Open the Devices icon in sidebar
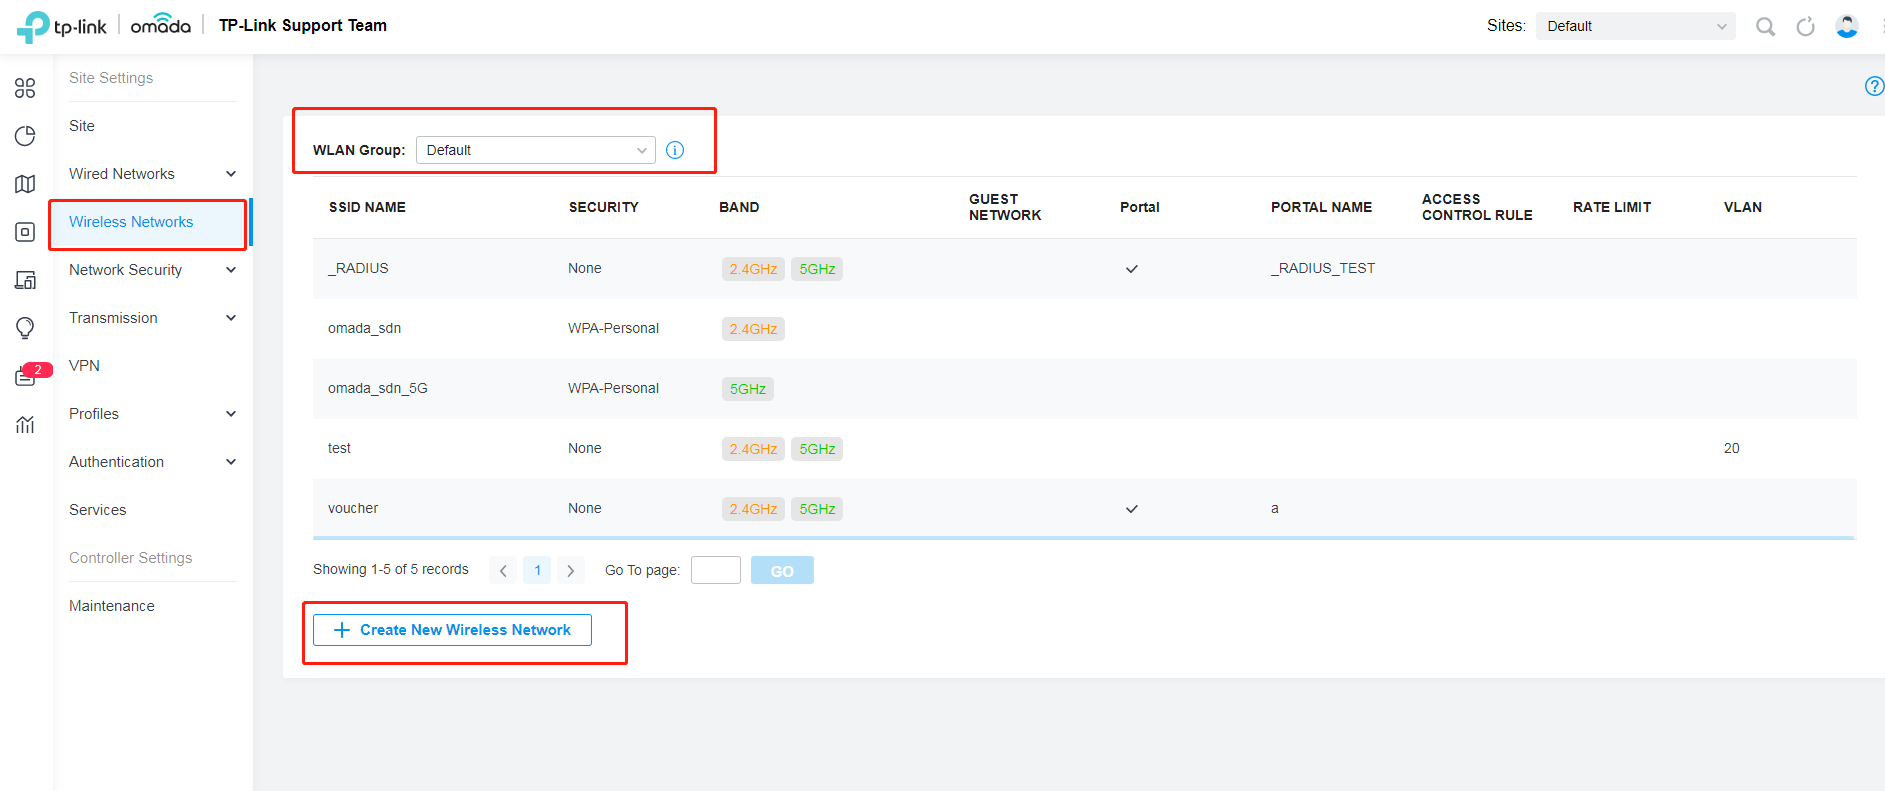Viewport: 1885px width, 791px height. pos(25,232)
